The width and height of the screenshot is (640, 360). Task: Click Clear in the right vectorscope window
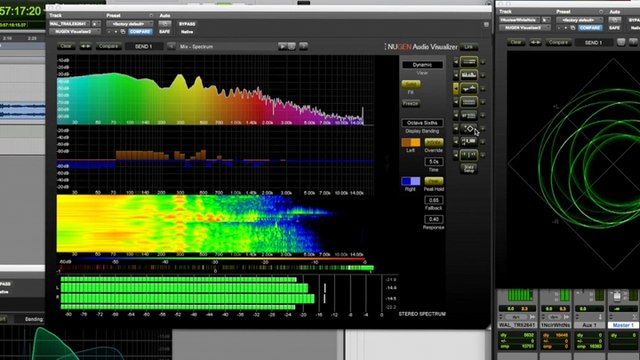pos(516,42)
